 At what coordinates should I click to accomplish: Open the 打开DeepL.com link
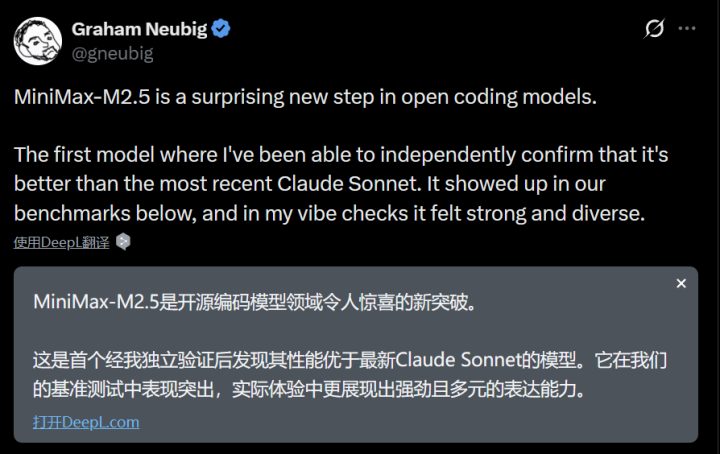click(x=86, y=421)
